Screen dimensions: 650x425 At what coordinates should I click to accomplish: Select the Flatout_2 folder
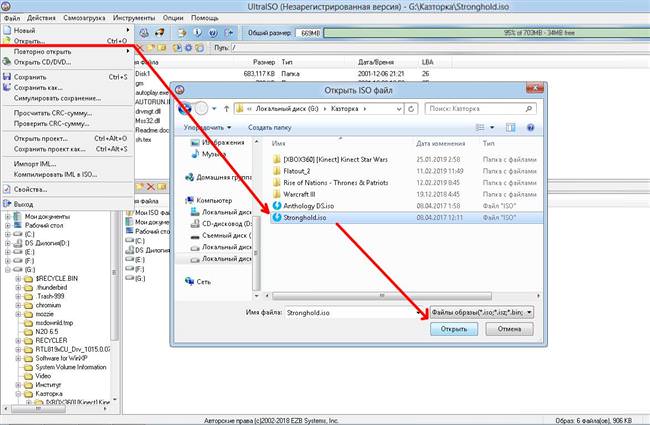point(406,171)
